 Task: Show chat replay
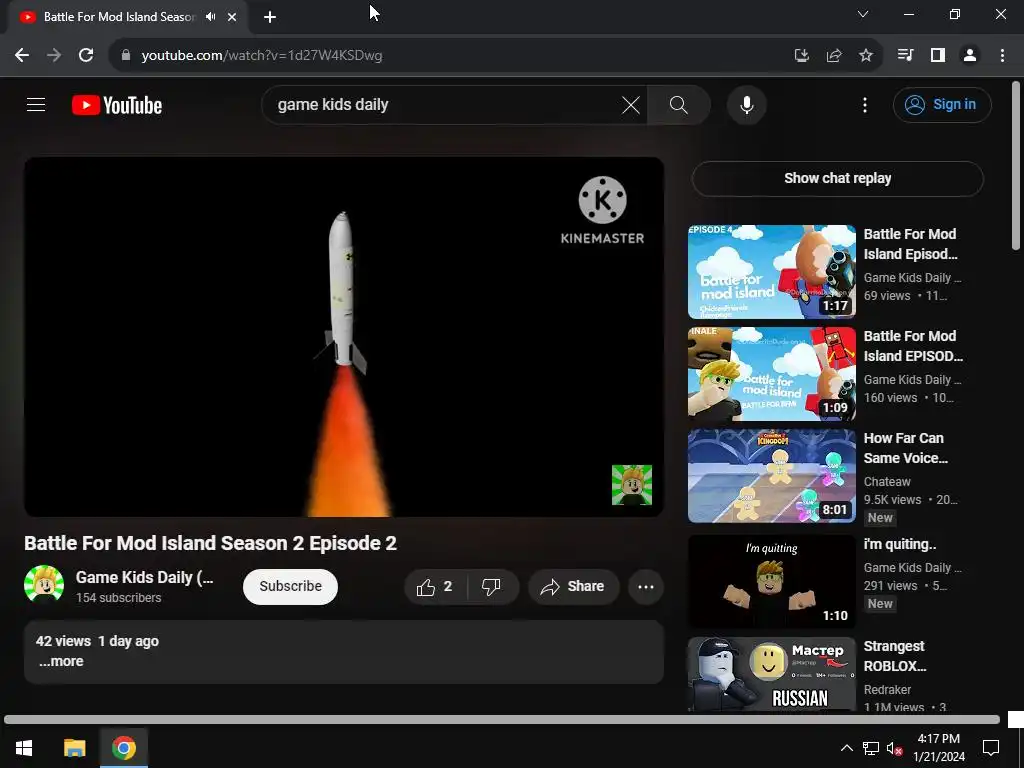[x=837, y=178]
